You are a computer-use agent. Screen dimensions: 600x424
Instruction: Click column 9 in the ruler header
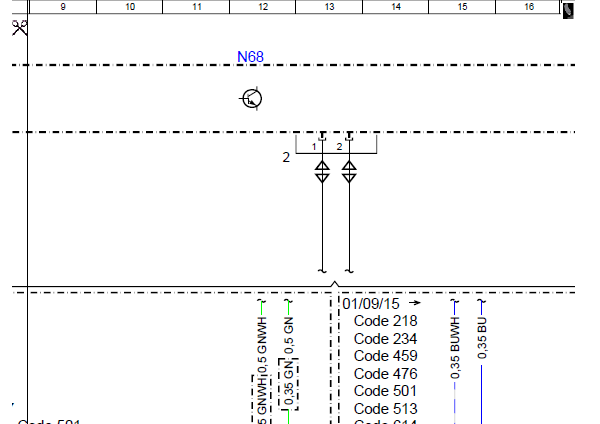click(x=63, y=7)
